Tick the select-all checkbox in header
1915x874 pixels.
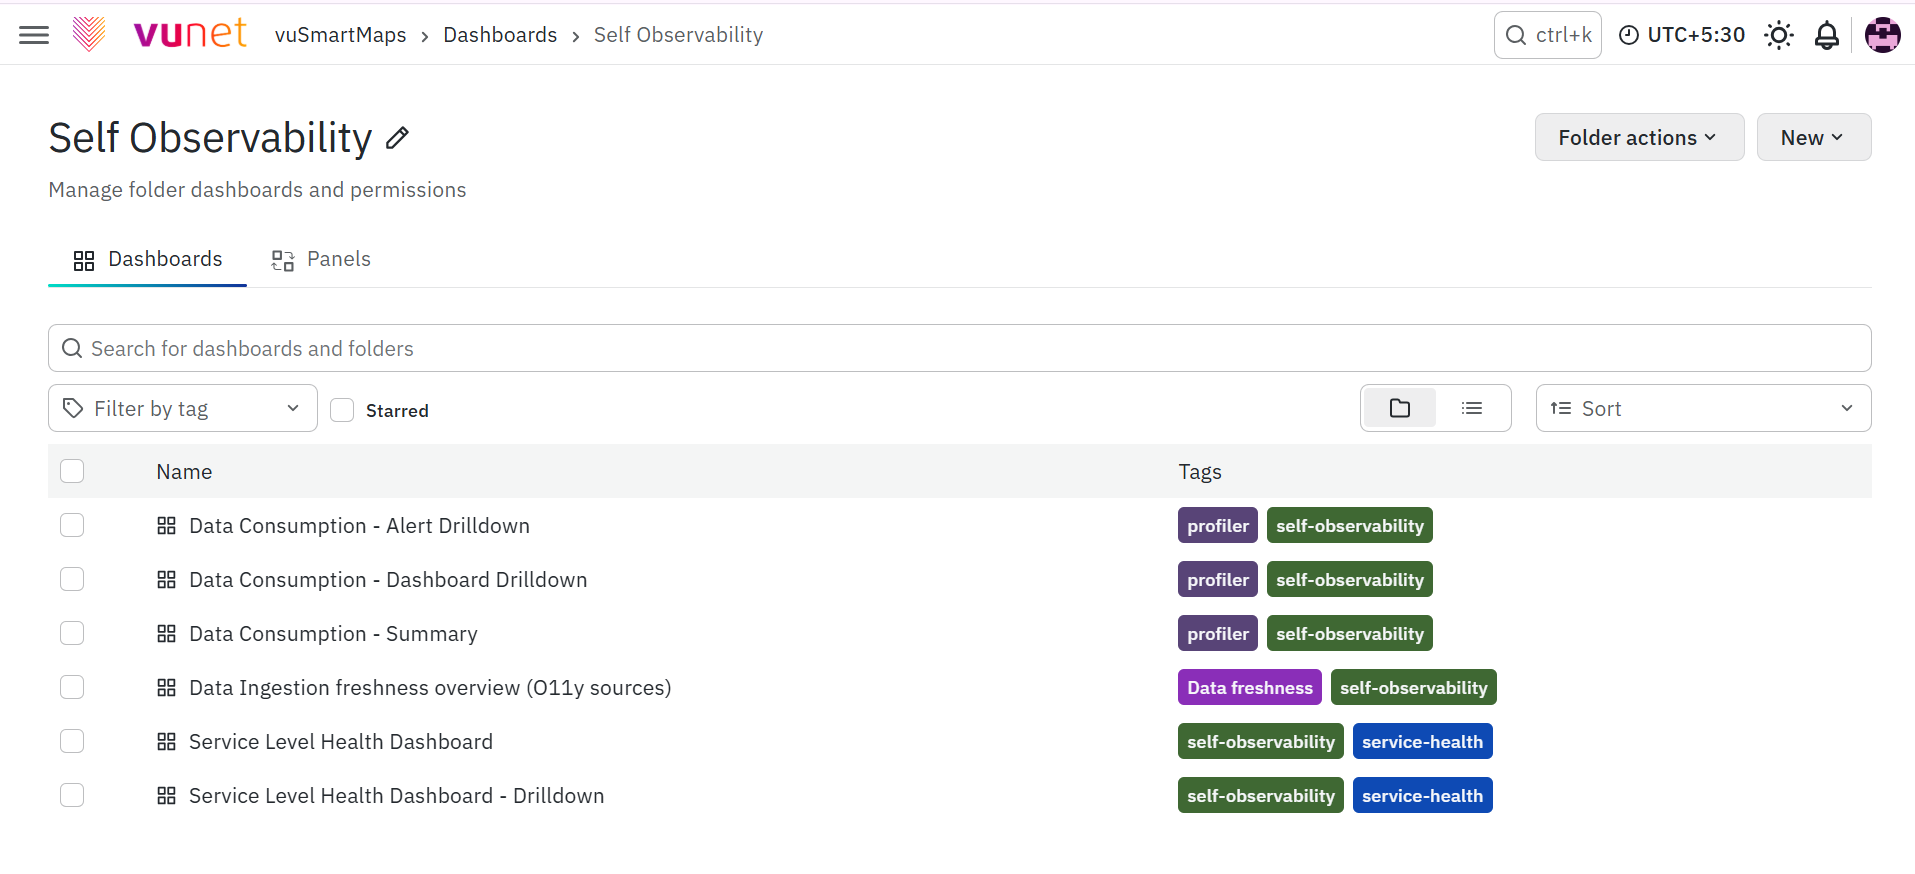point(72,471)
